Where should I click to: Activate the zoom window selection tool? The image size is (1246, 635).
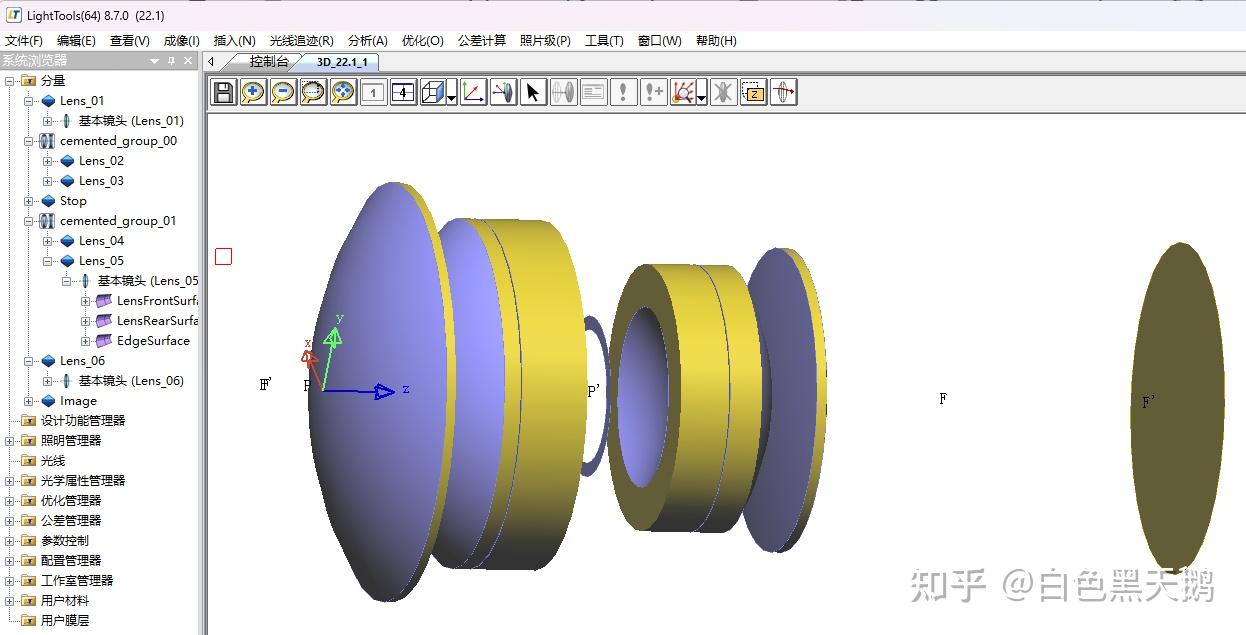coord(312,91)
